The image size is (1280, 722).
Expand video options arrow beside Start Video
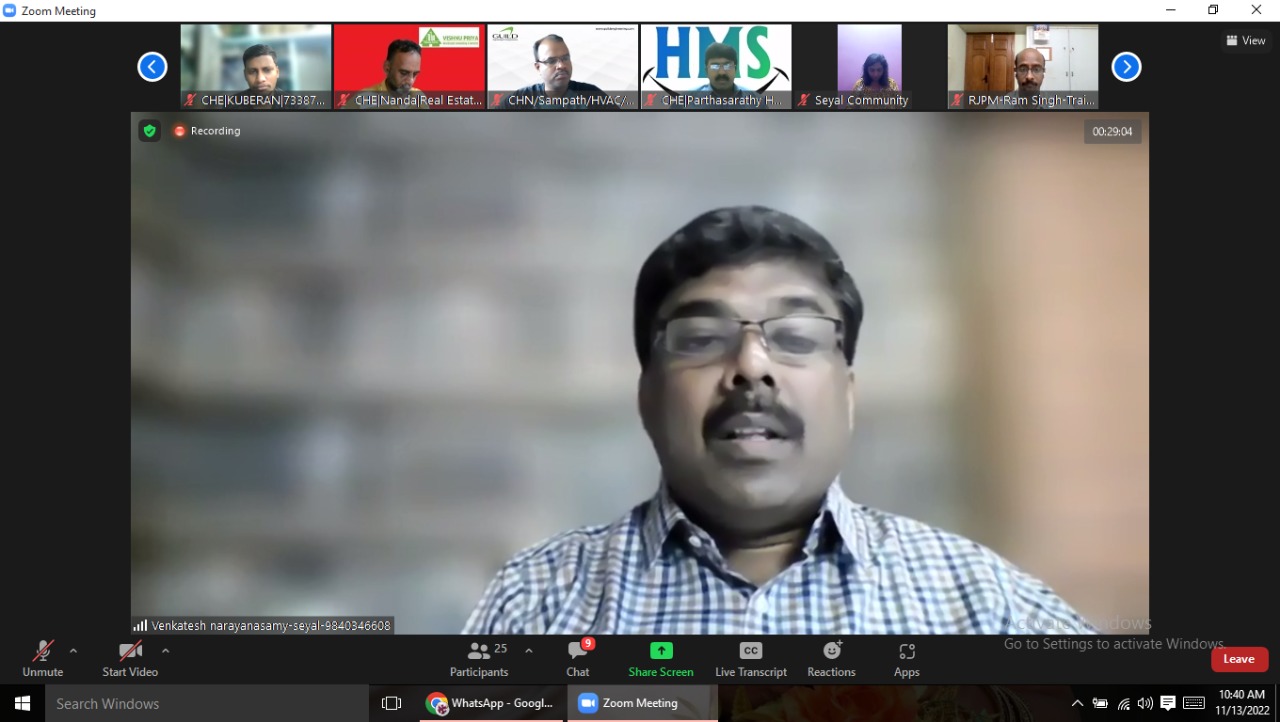click(x=165, y=651)
